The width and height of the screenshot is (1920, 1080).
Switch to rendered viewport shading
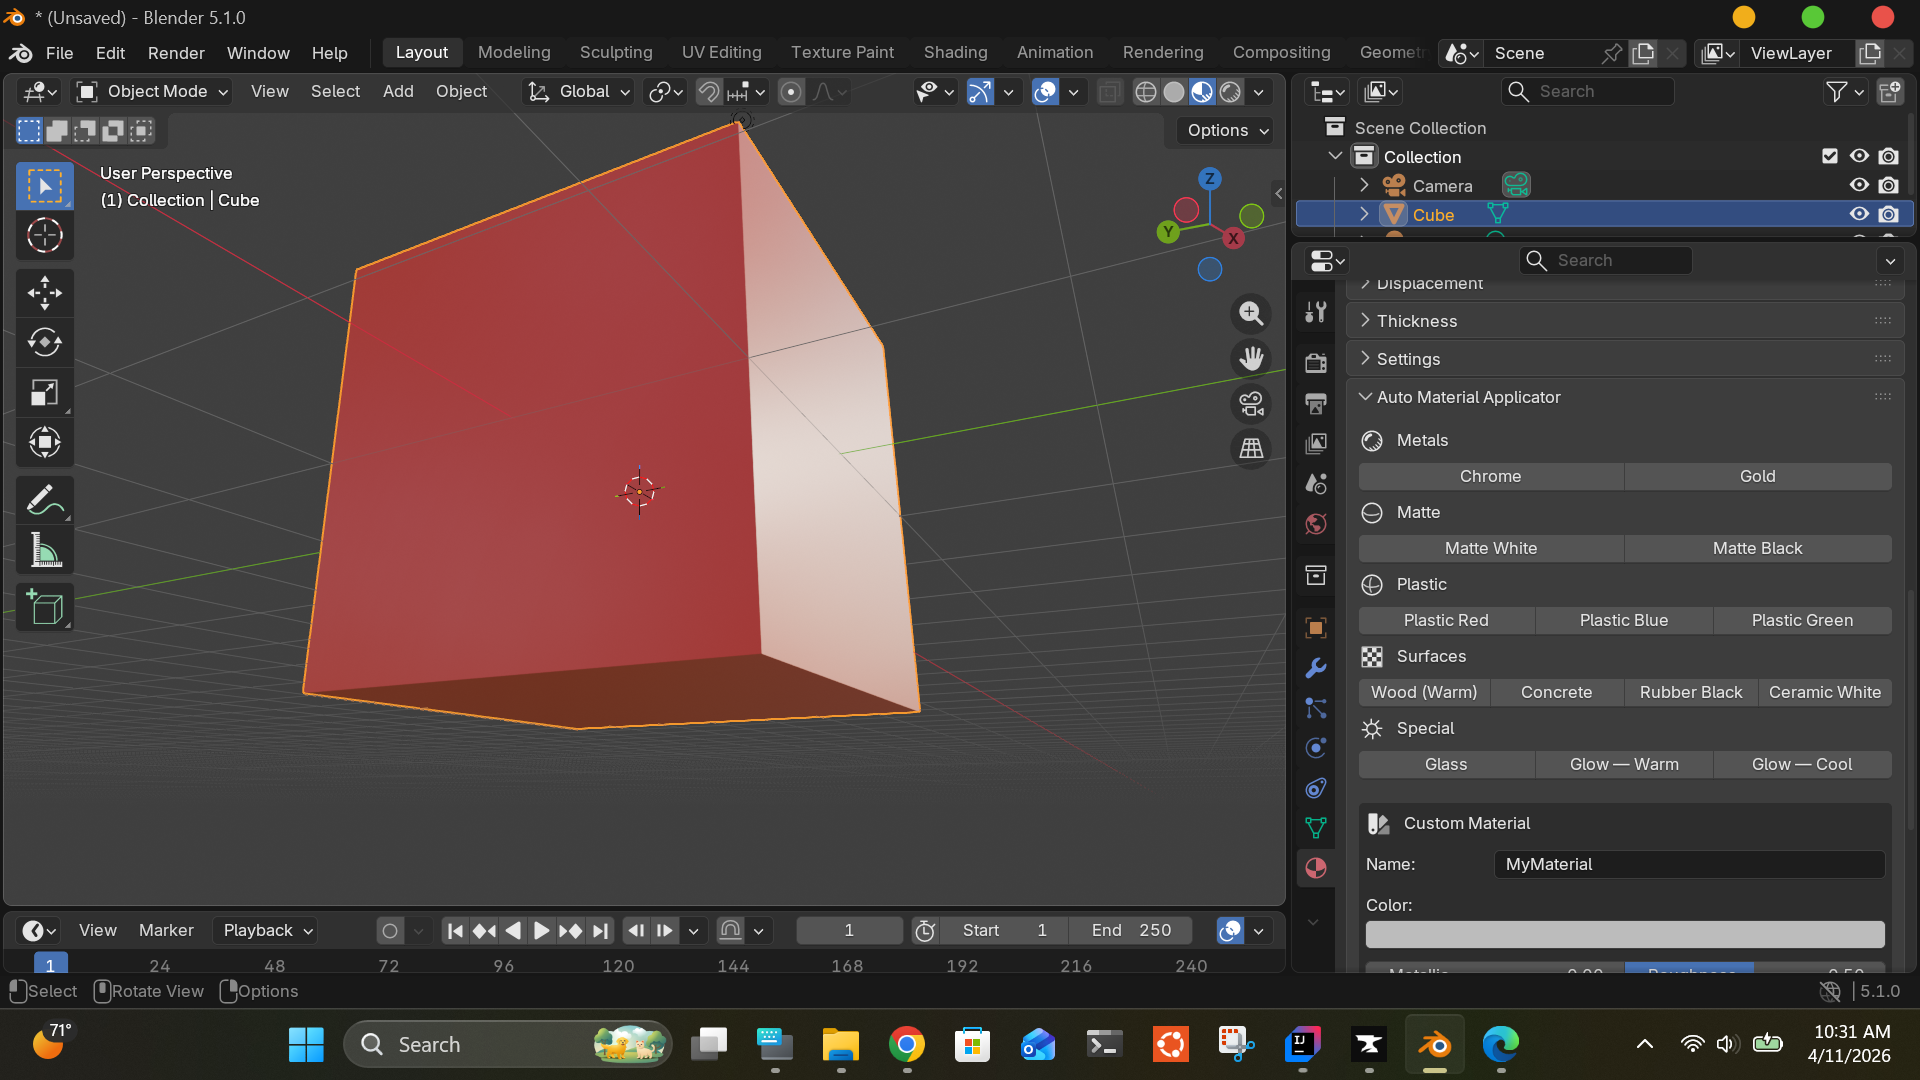pyautogui.click(x=1230, y=92)
